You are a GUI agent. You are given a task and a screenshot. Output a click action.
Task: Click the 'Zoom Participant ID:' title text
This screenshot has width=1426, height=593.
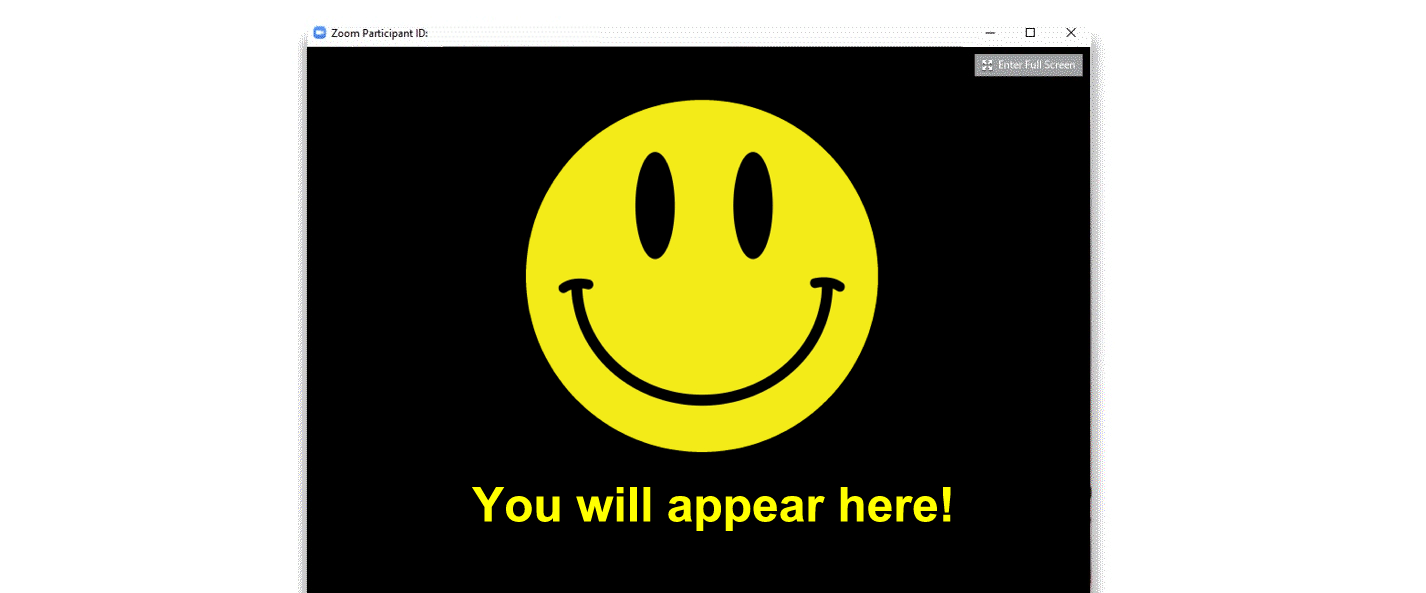(380, 33)
